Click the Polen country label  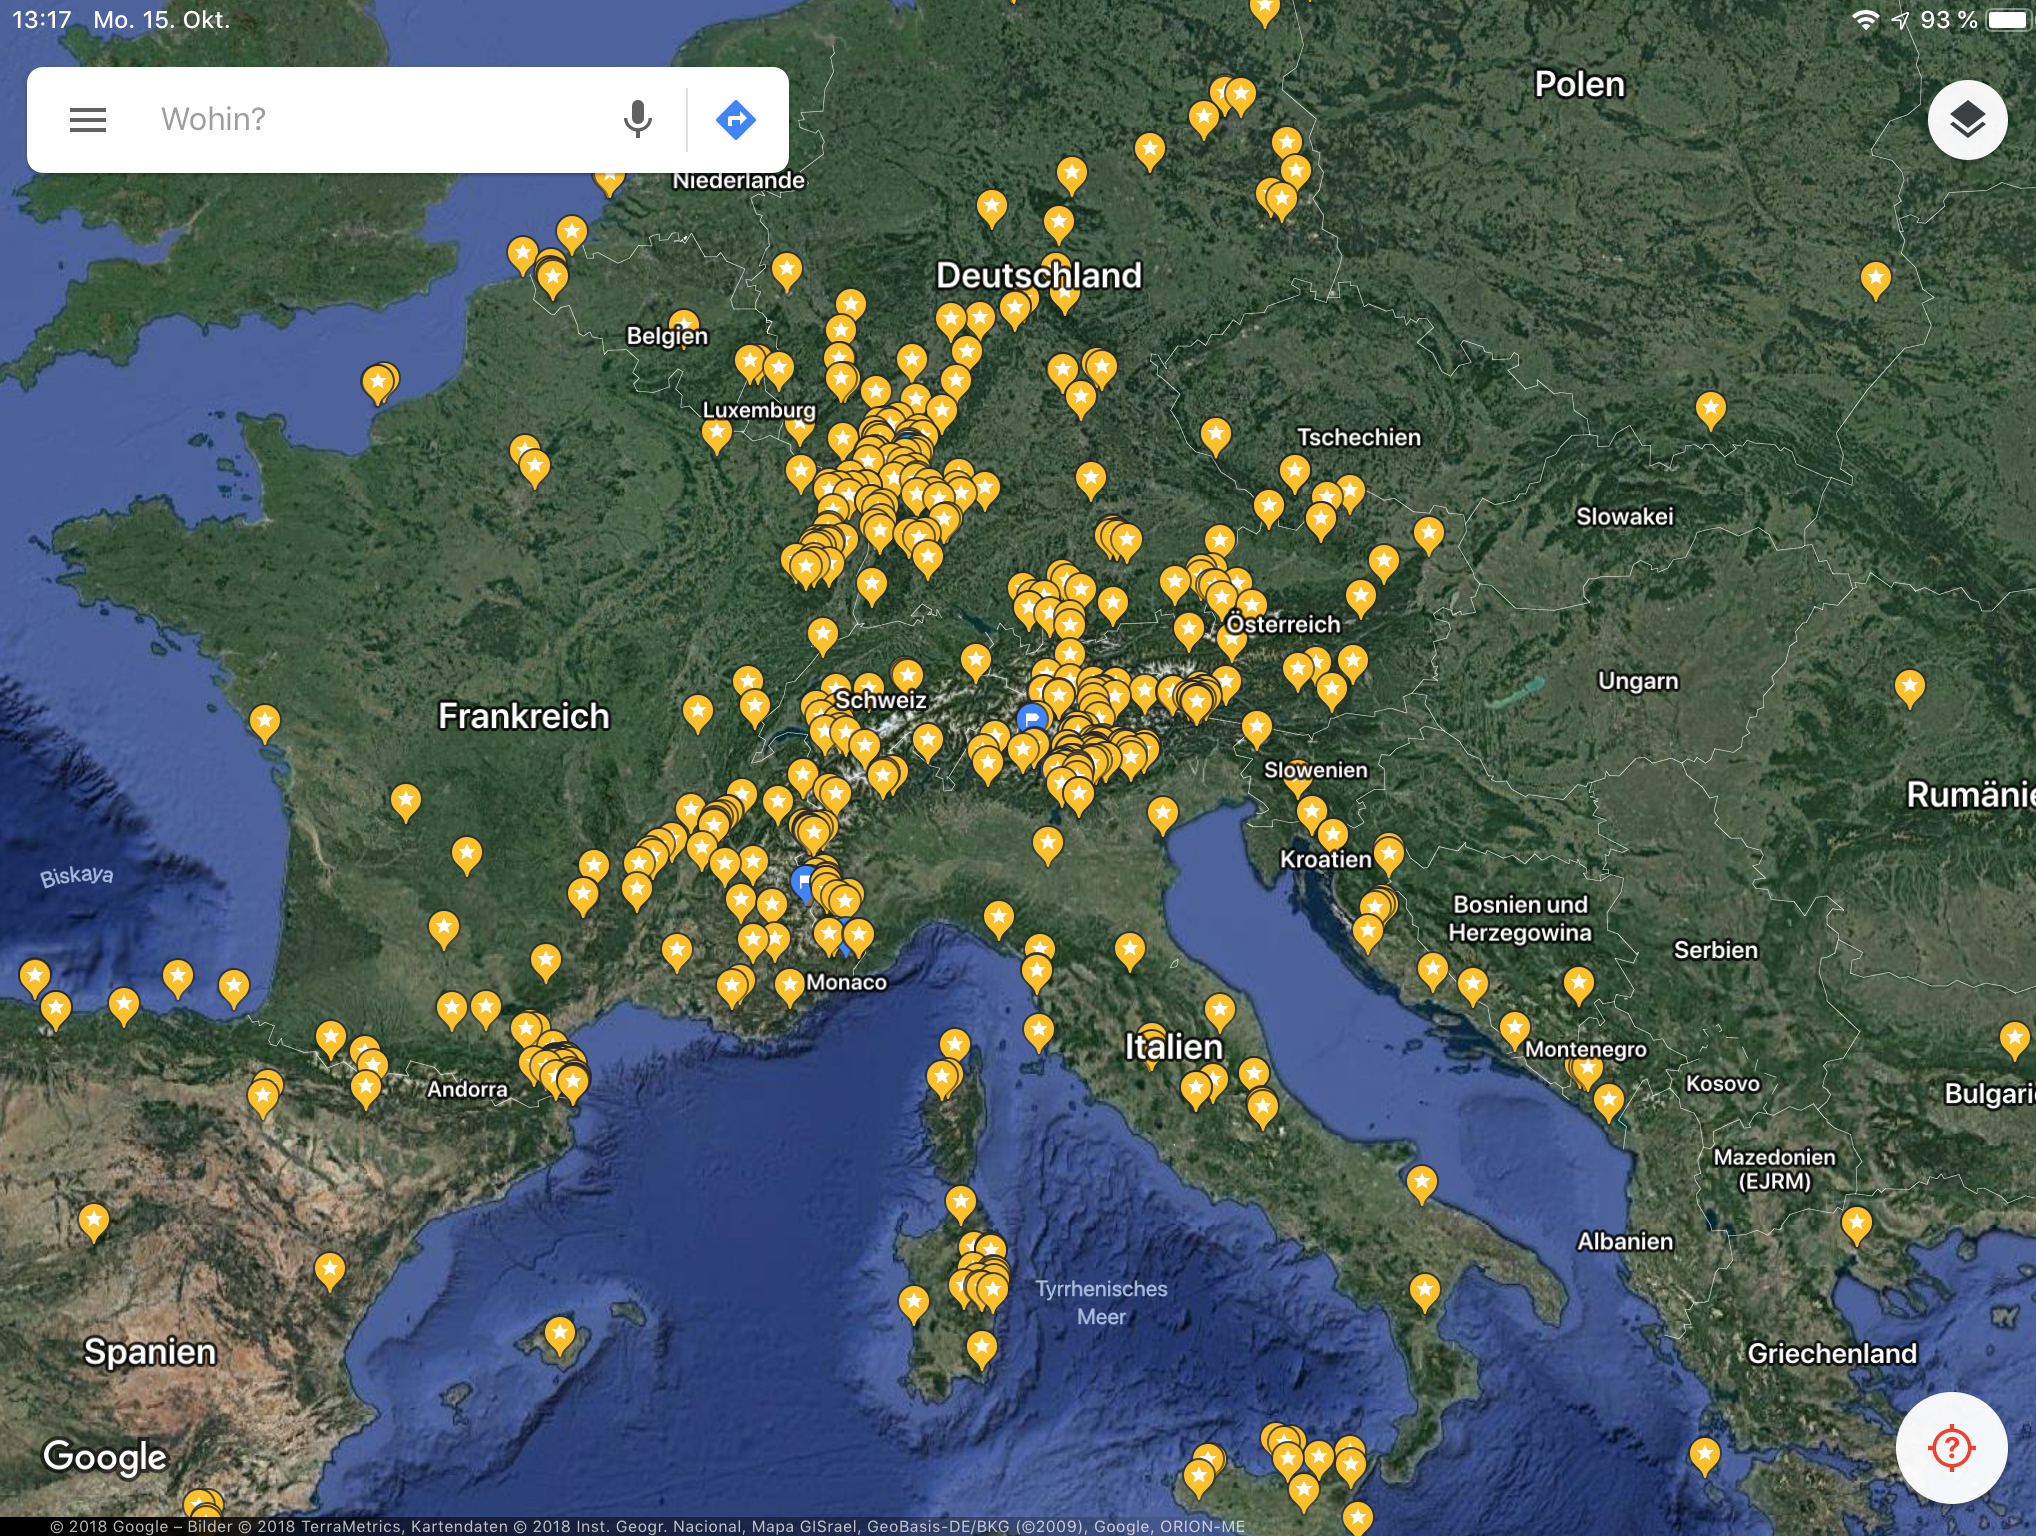click(x=1579, y=85)
